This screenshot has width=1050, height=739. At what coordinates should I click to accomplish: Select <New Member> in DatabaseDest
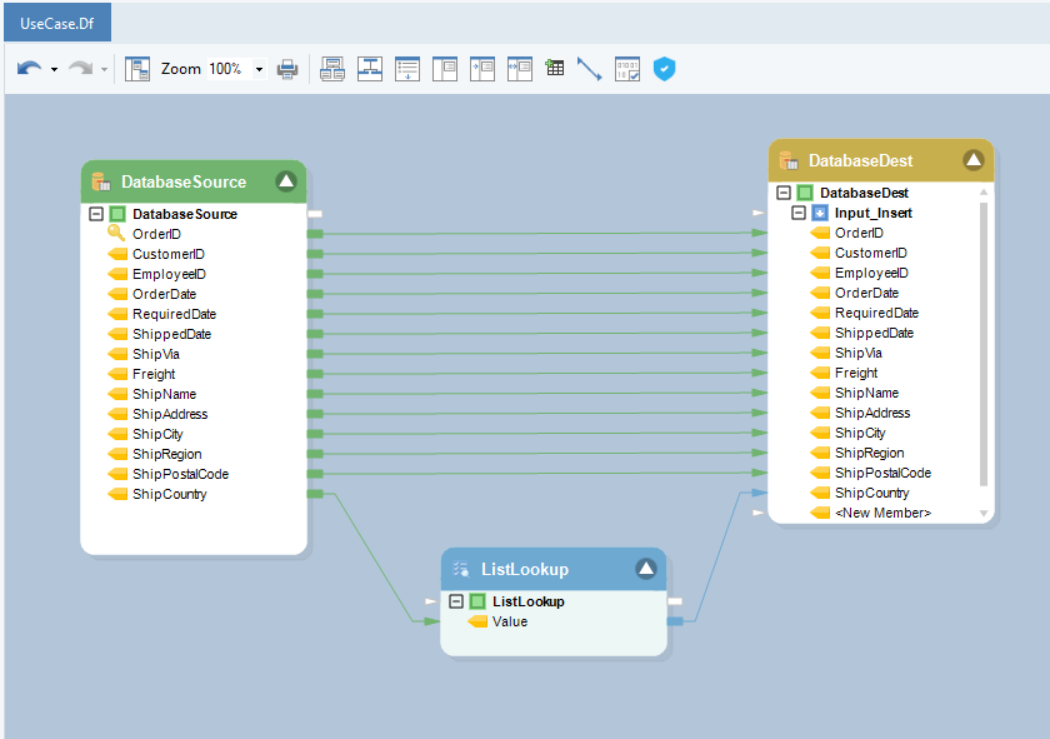882,513
